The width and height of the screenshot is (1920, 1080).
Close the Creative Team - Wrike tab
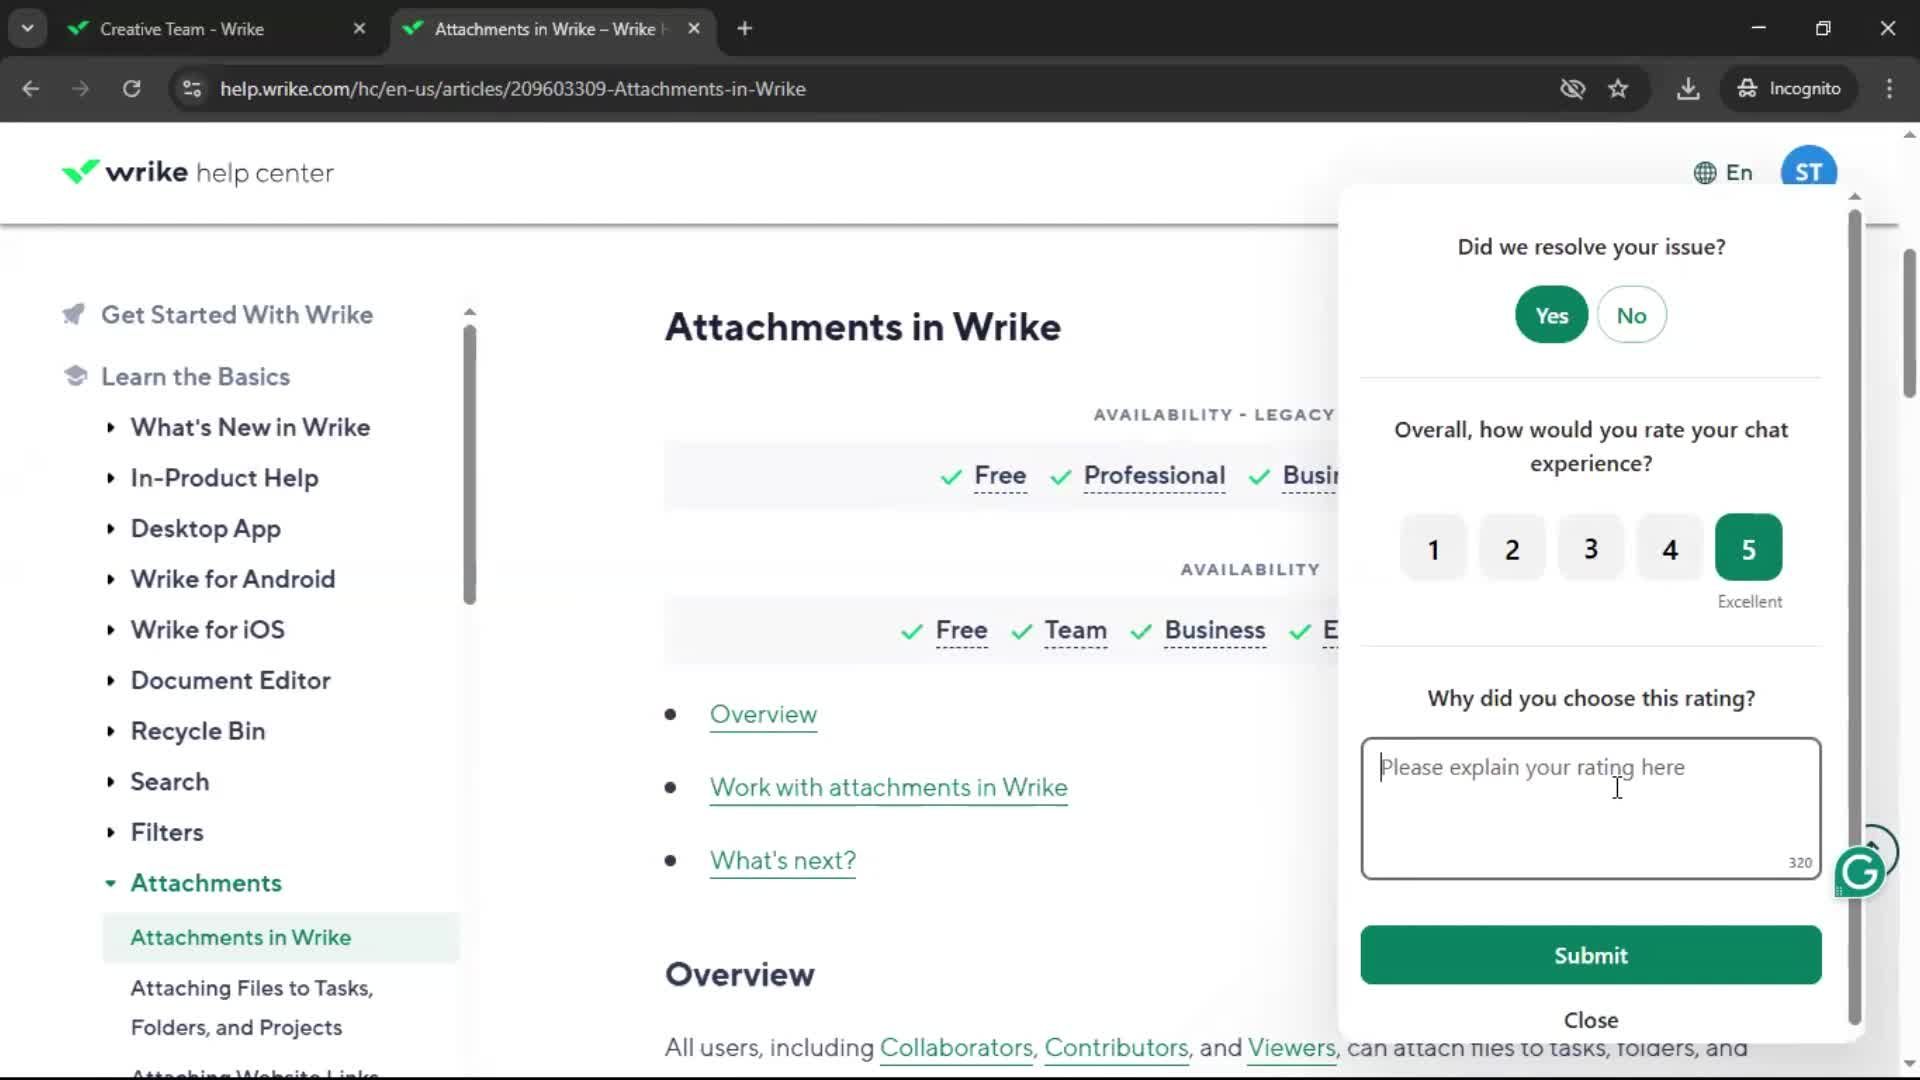coord(359,28)
